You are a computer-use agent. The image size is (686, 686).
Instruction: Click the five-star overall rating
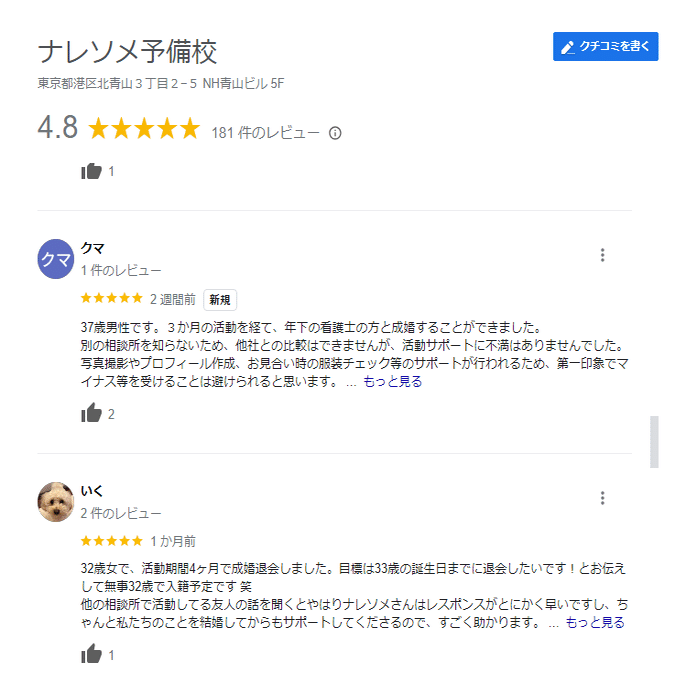[x=144, y=129]
